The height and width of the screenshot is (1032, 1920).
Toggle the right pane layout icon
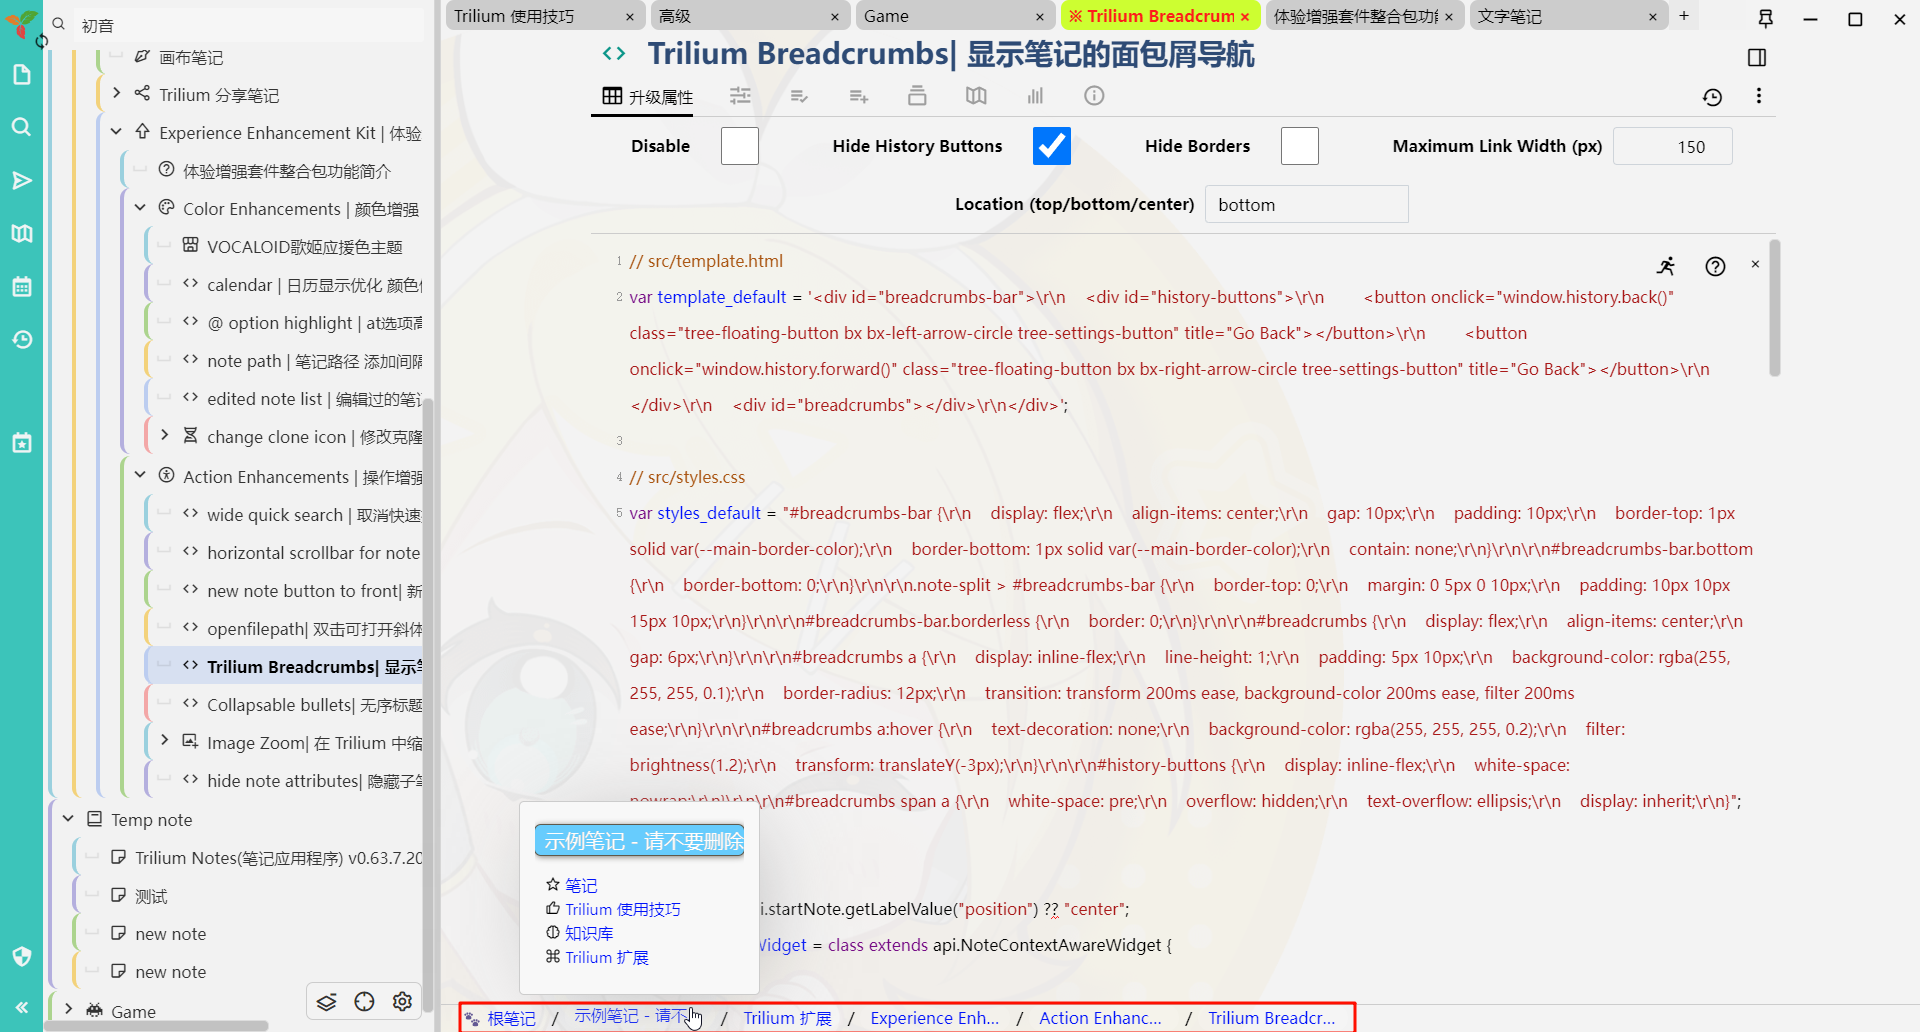[x=1756, y=58]
